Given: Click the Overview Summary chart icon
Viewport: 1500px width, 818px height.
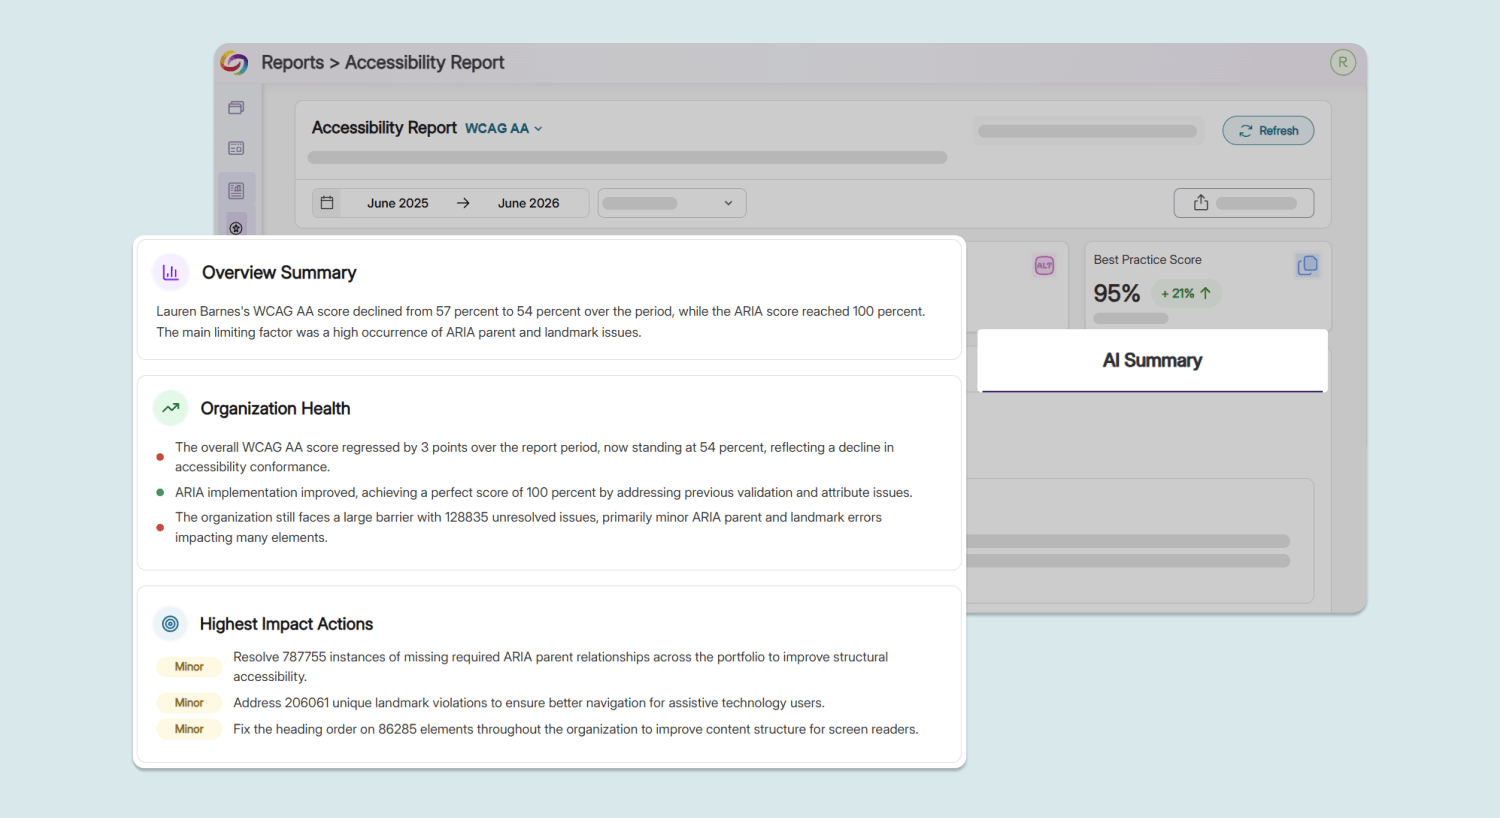Looking at the screenshot, I should [171, 272].
